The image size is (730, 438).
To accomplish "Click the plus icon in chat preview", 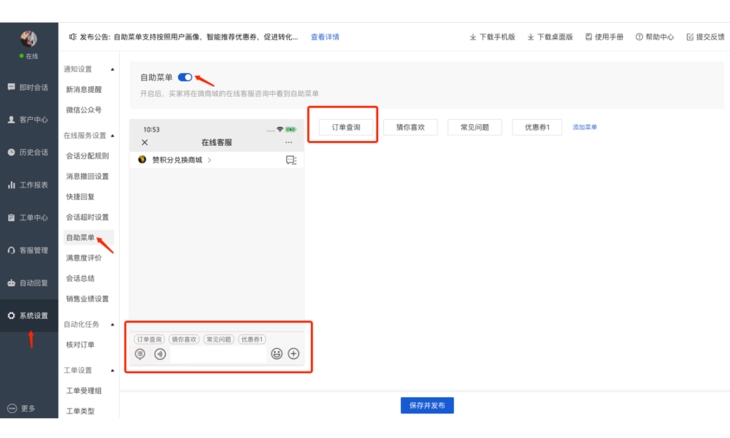I will tap(294, 354).
